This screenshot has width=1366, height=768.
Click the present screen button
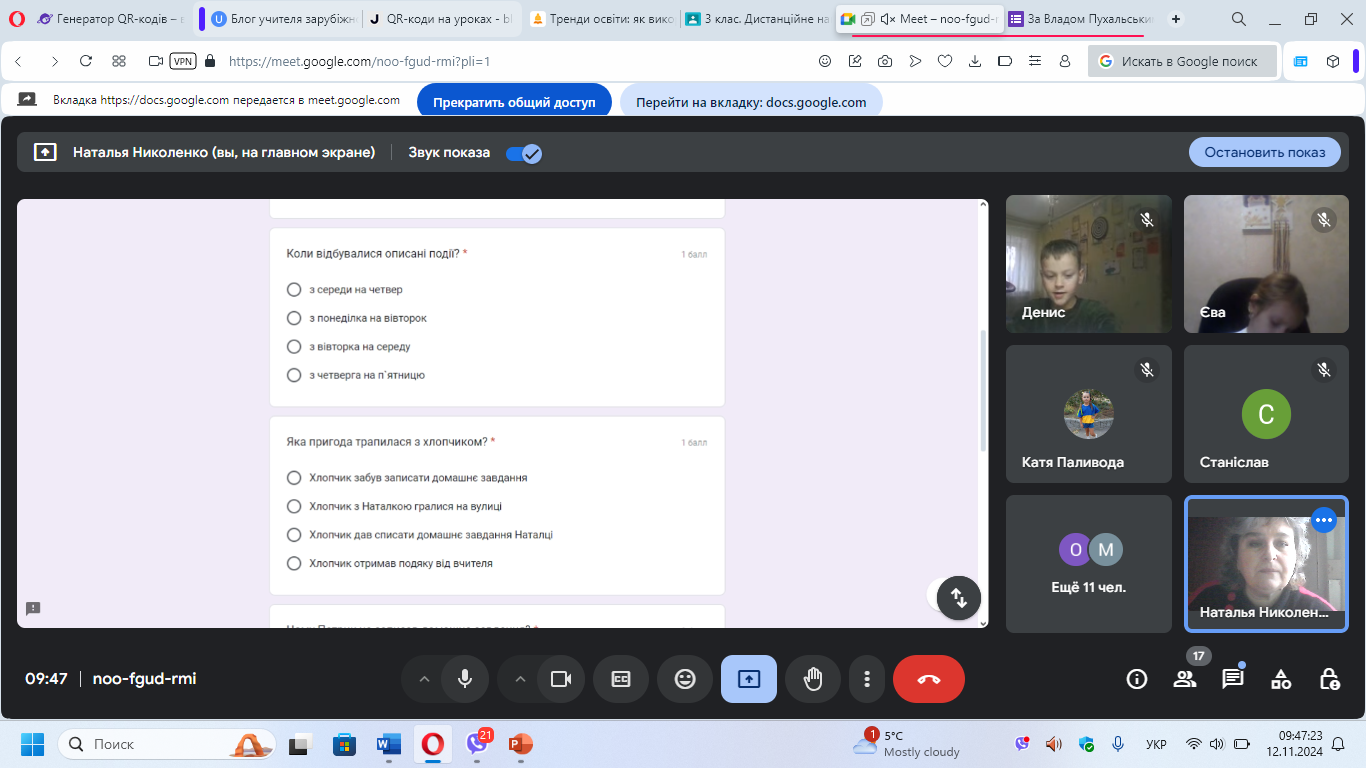point(749,679)
